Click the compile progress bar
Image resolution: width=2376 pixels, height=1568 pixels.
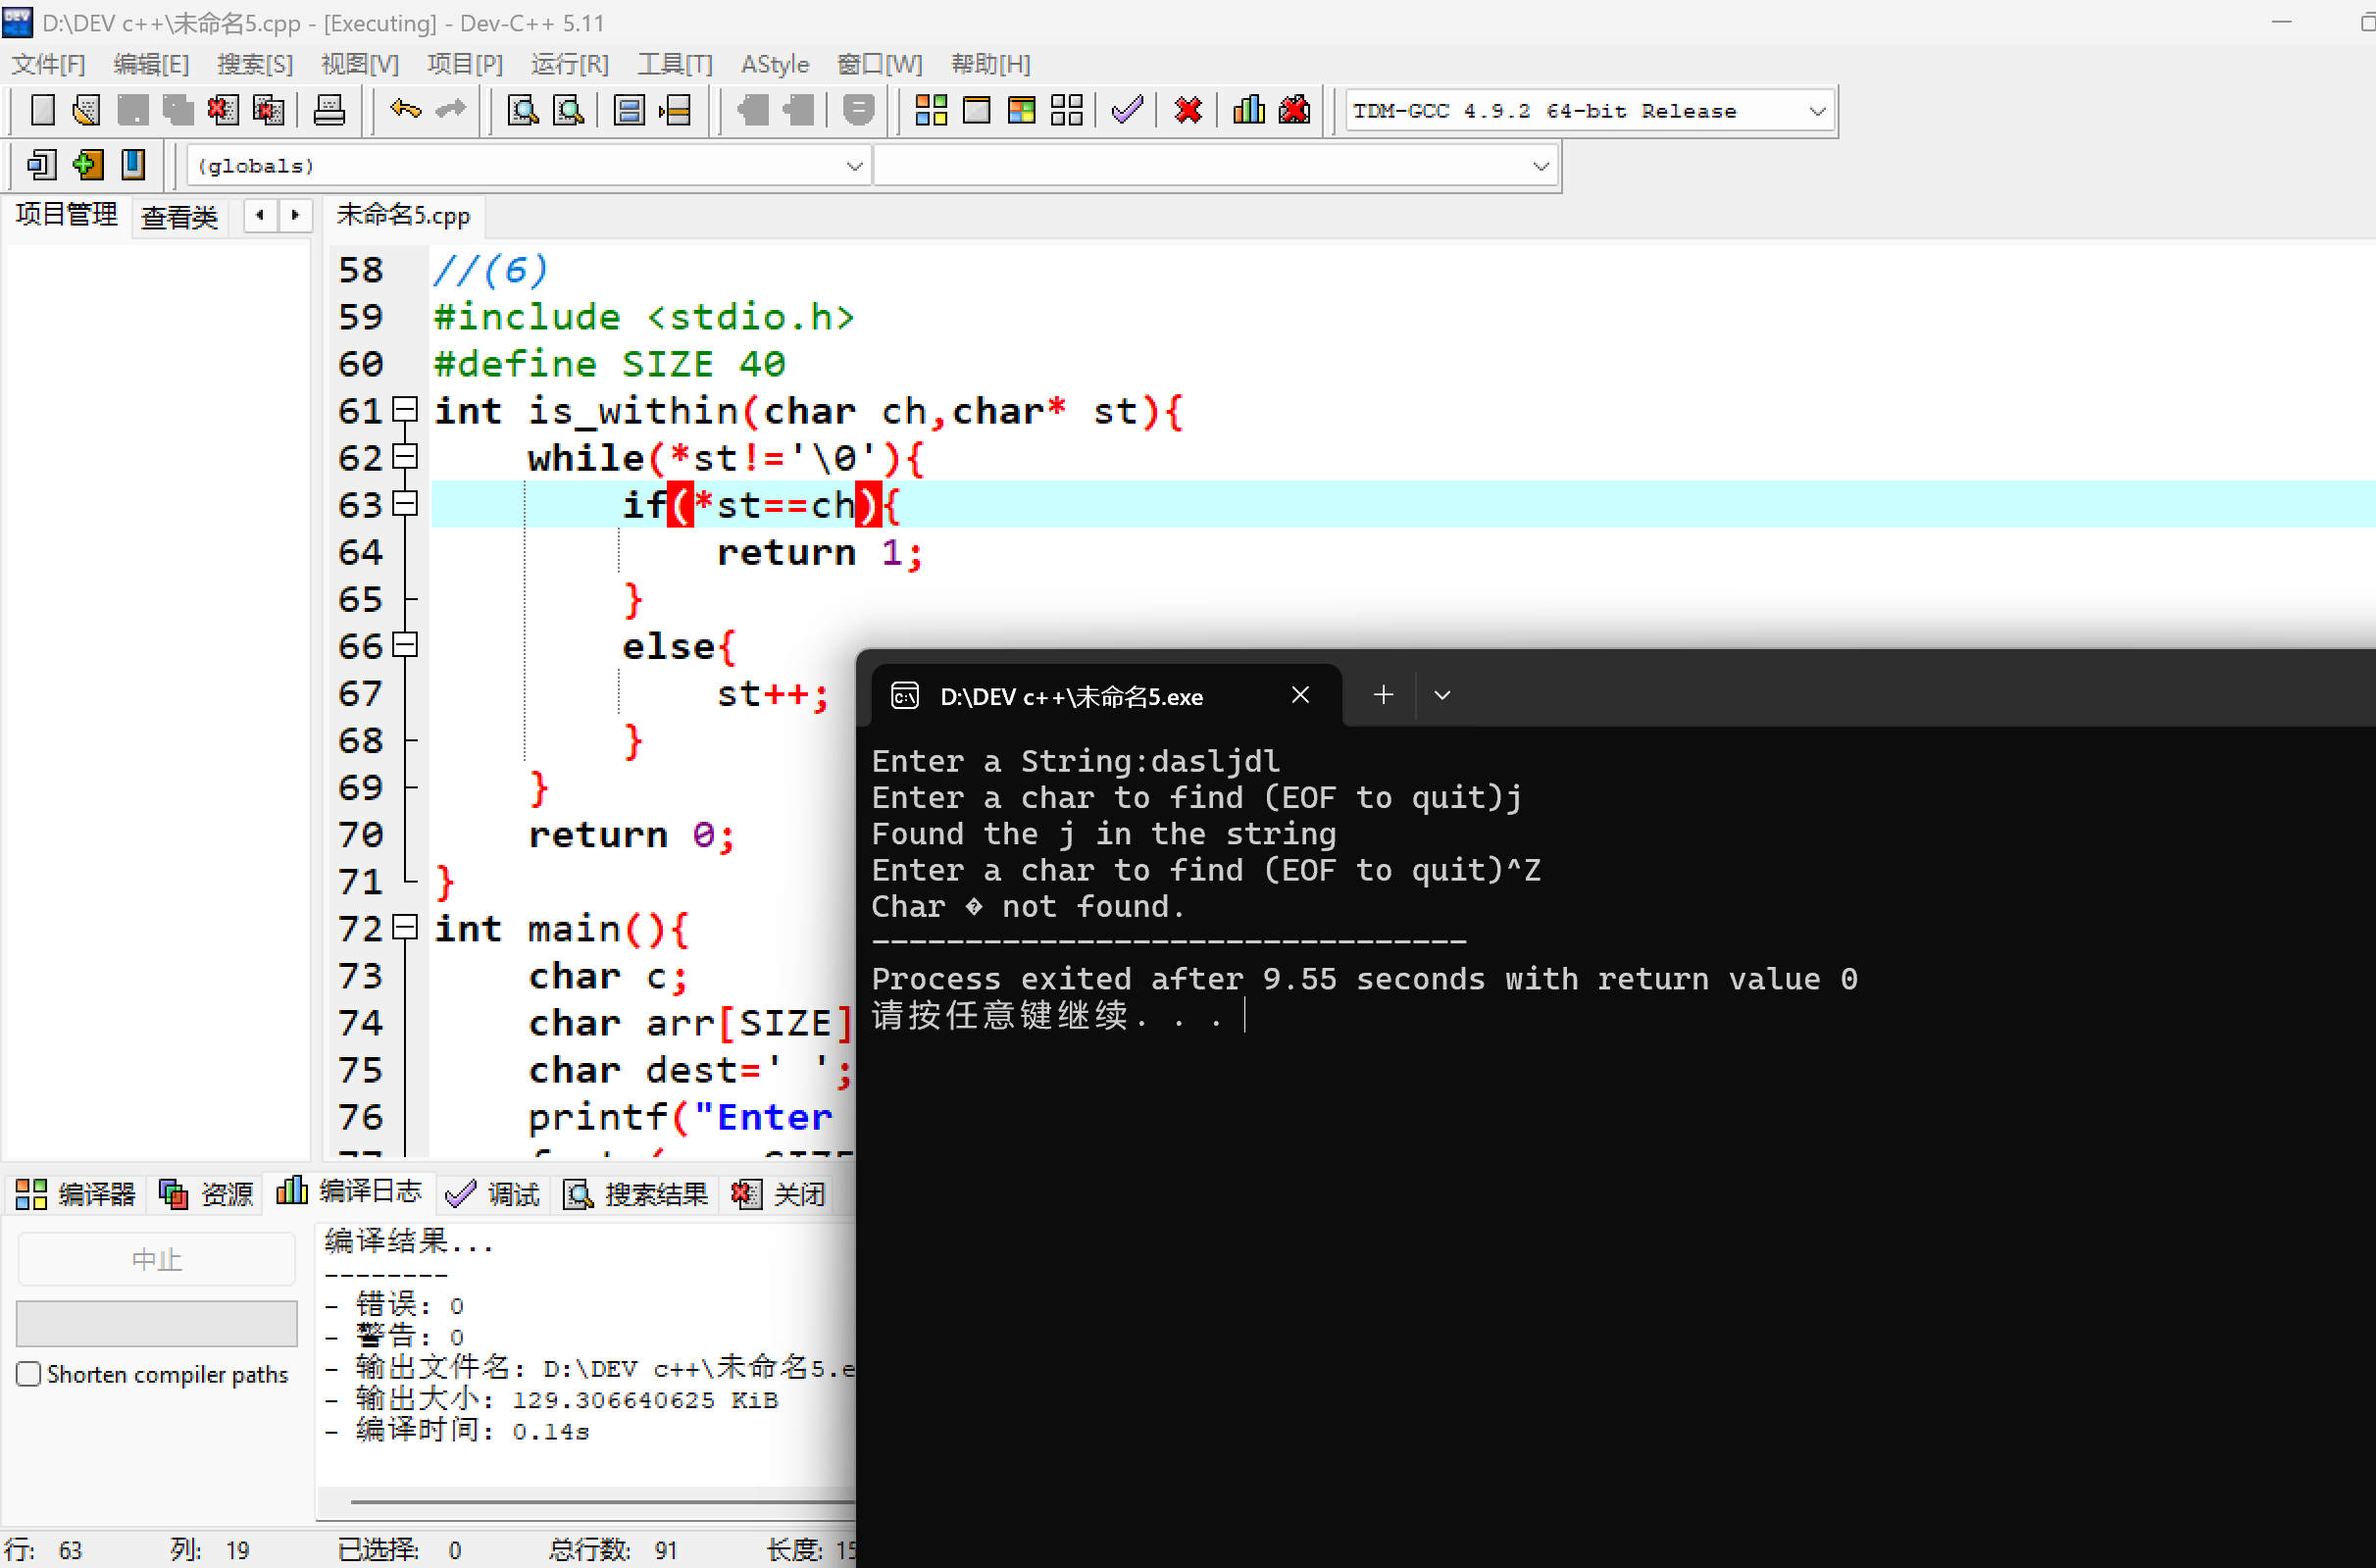click(157, 1323)
